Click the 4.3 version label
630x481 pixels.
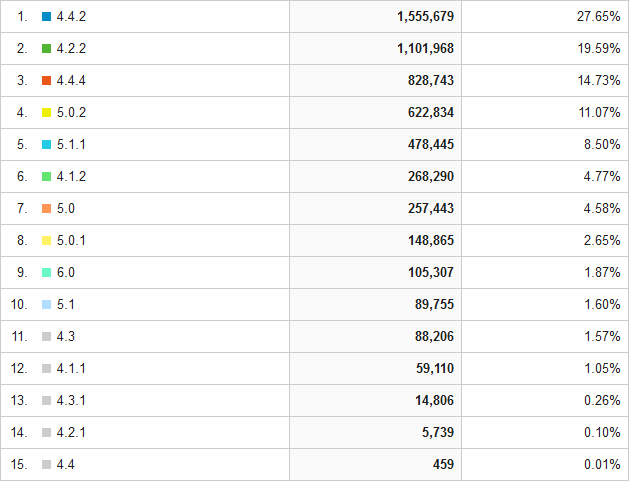click(66, 336)
